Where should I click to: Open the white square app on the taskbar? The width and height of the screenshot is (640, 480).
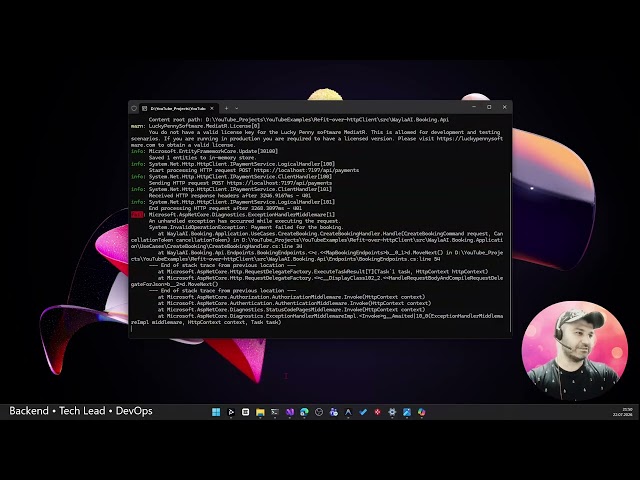click(x=245, y=412)
